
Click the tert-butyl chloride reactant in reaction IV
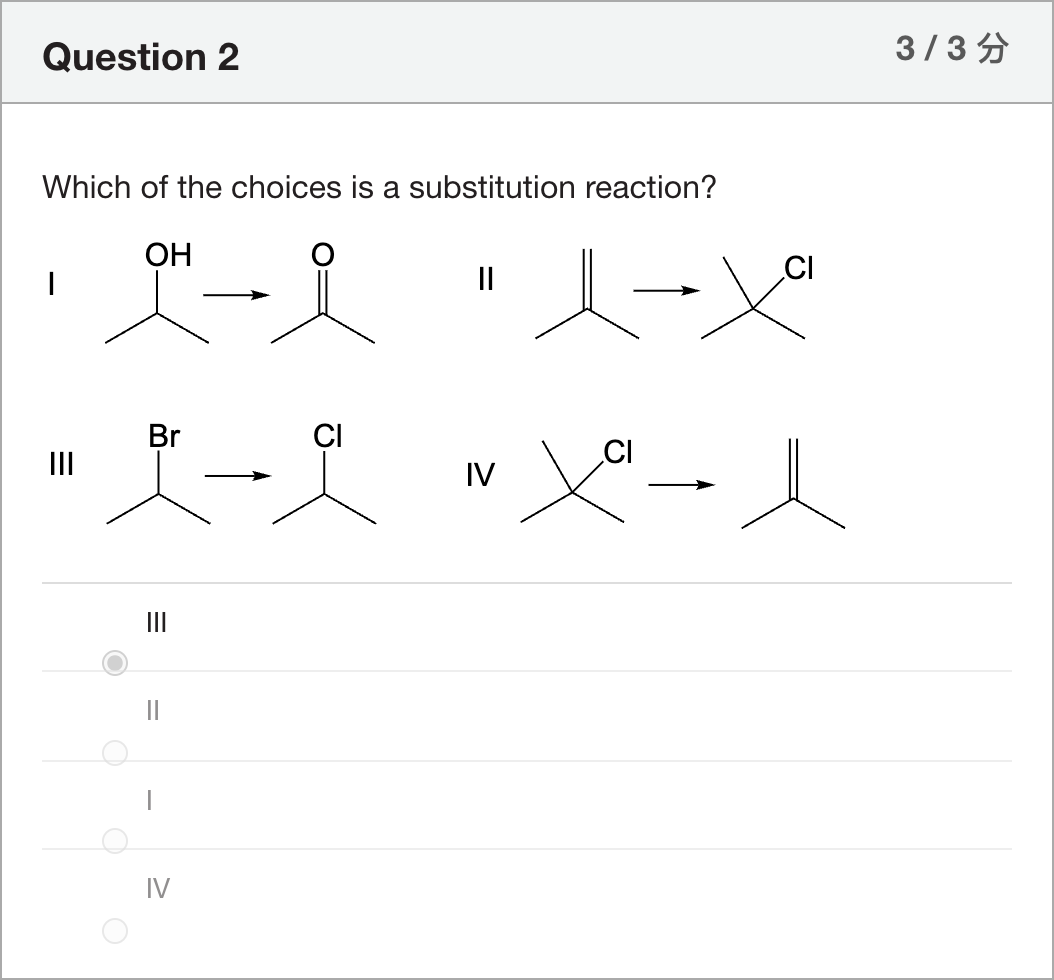click(577, 480)
